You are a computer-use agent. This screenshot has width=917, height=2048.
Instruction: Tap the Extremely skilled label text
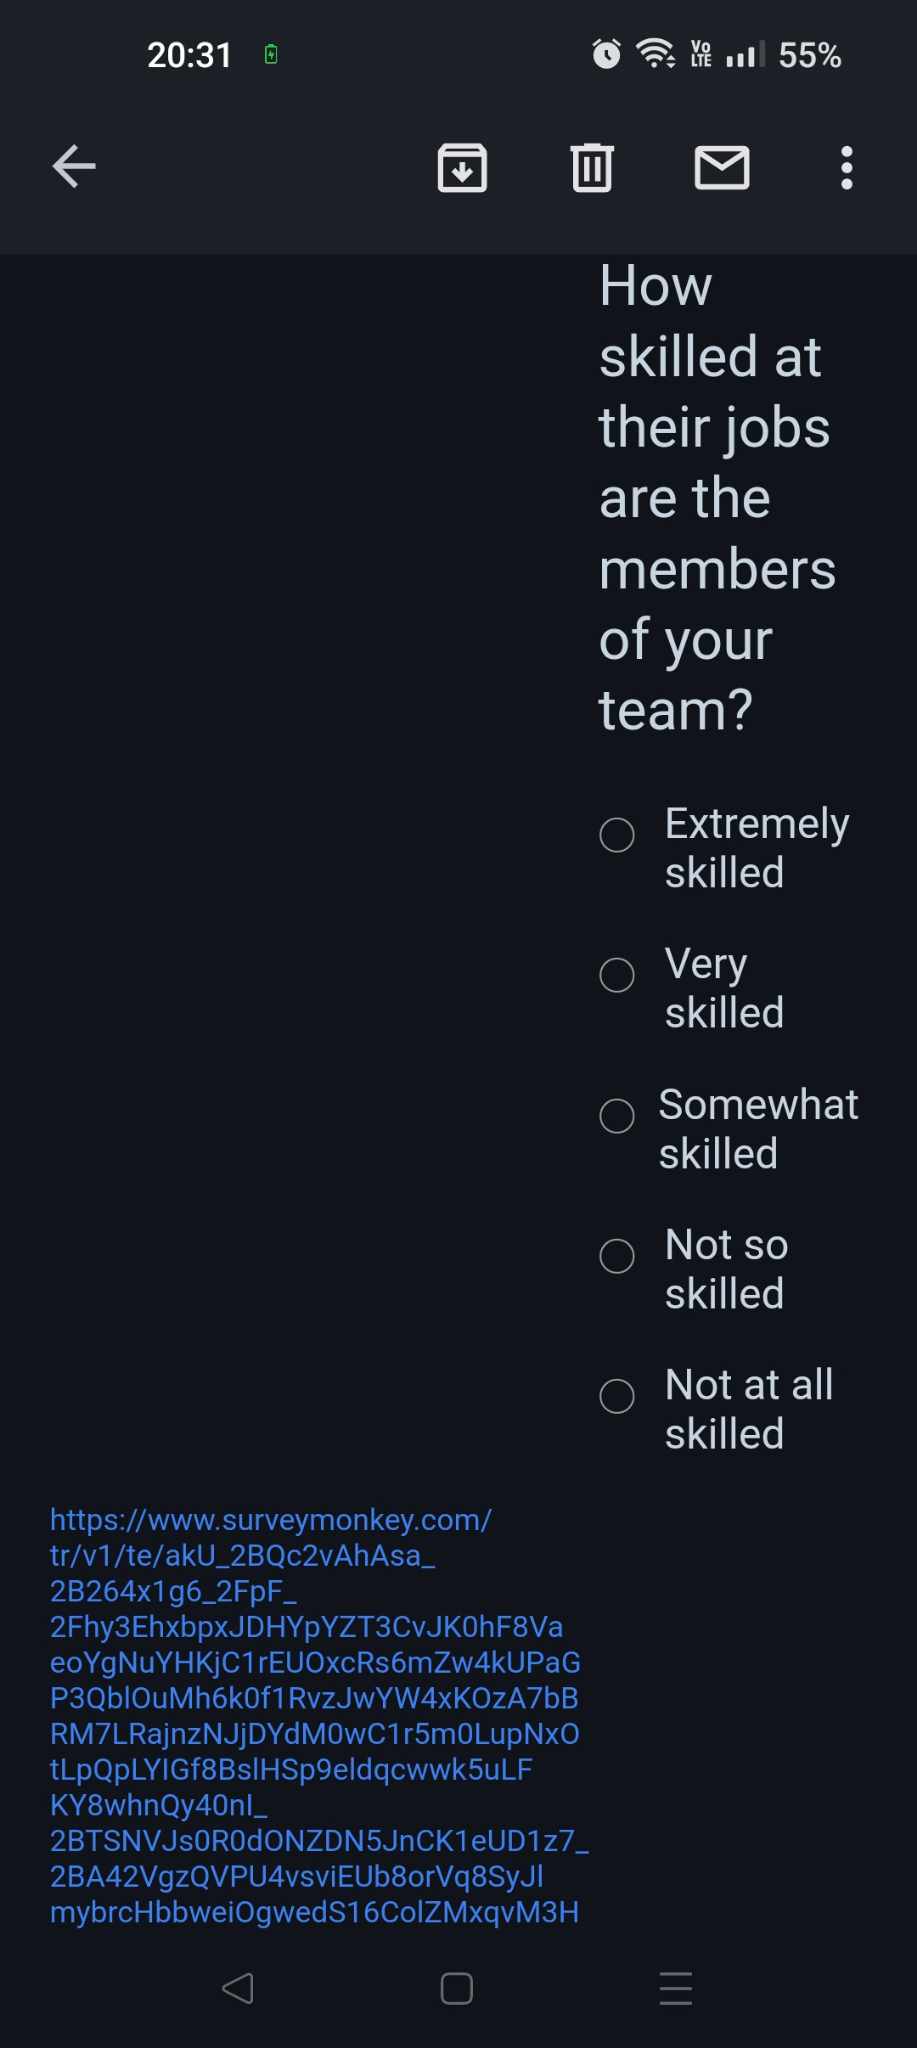[x=757, y=848]
